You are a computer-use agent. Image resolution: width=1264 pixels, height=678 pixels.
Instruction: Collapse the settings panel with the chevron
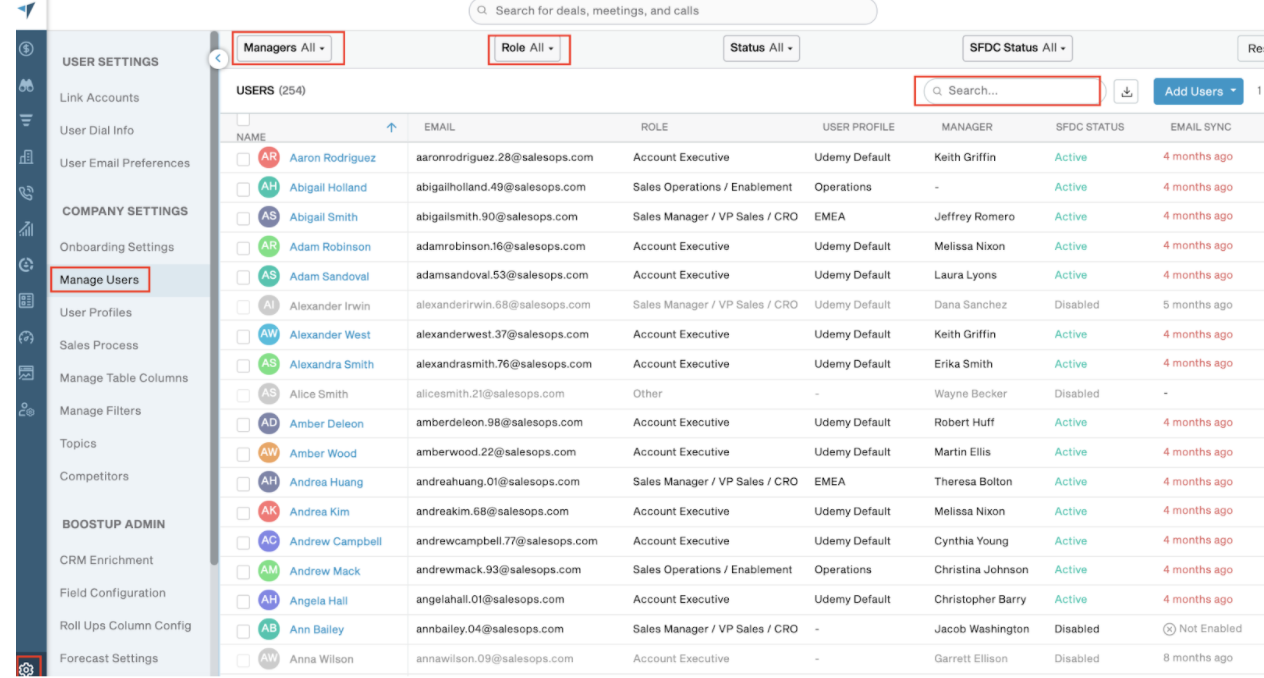(x=218, y=59)
